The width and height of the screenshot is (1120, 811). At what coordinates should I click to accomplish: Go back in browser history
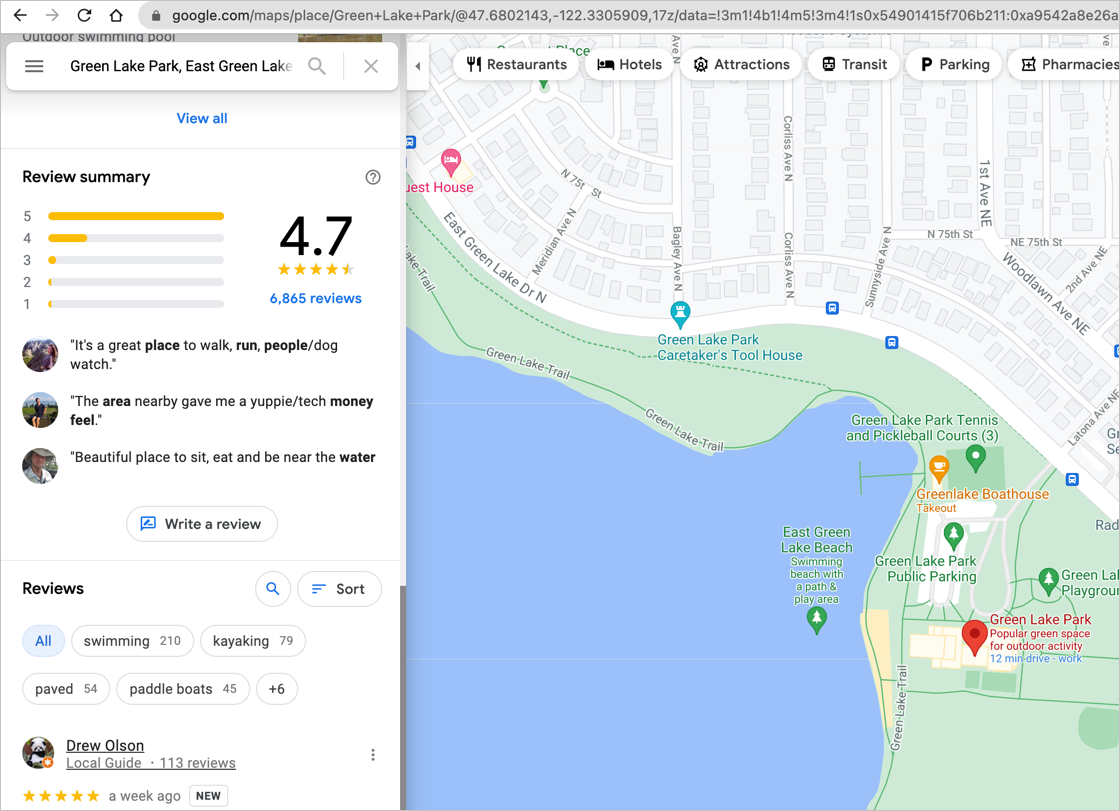click(x=20, y=15)
